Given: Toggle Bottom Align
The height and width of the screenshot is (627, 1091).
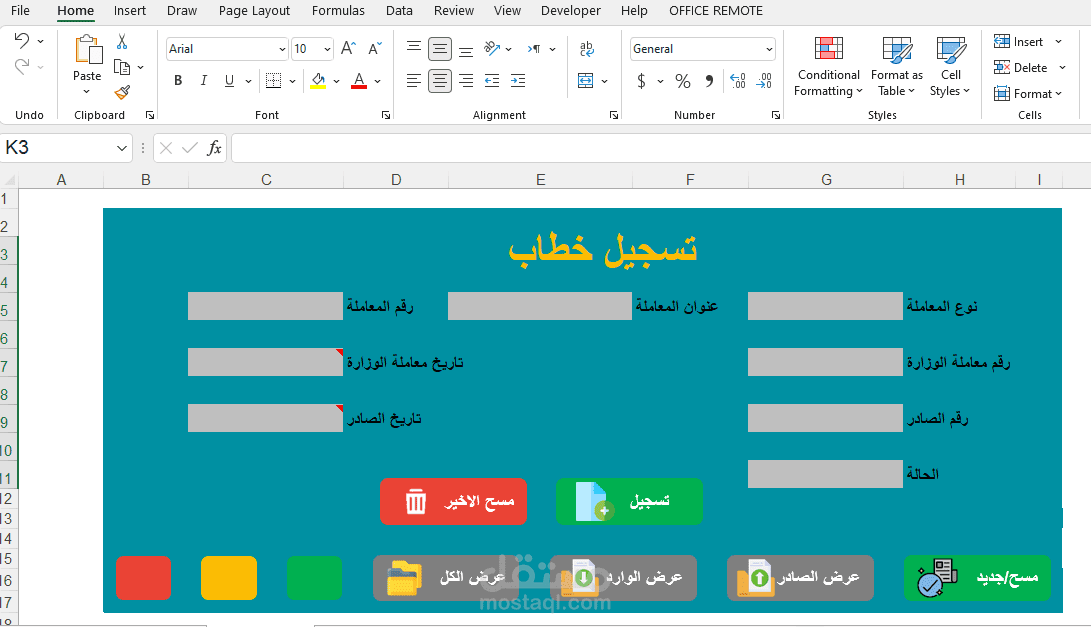Looking at the screenshot, I should [466, 49].
